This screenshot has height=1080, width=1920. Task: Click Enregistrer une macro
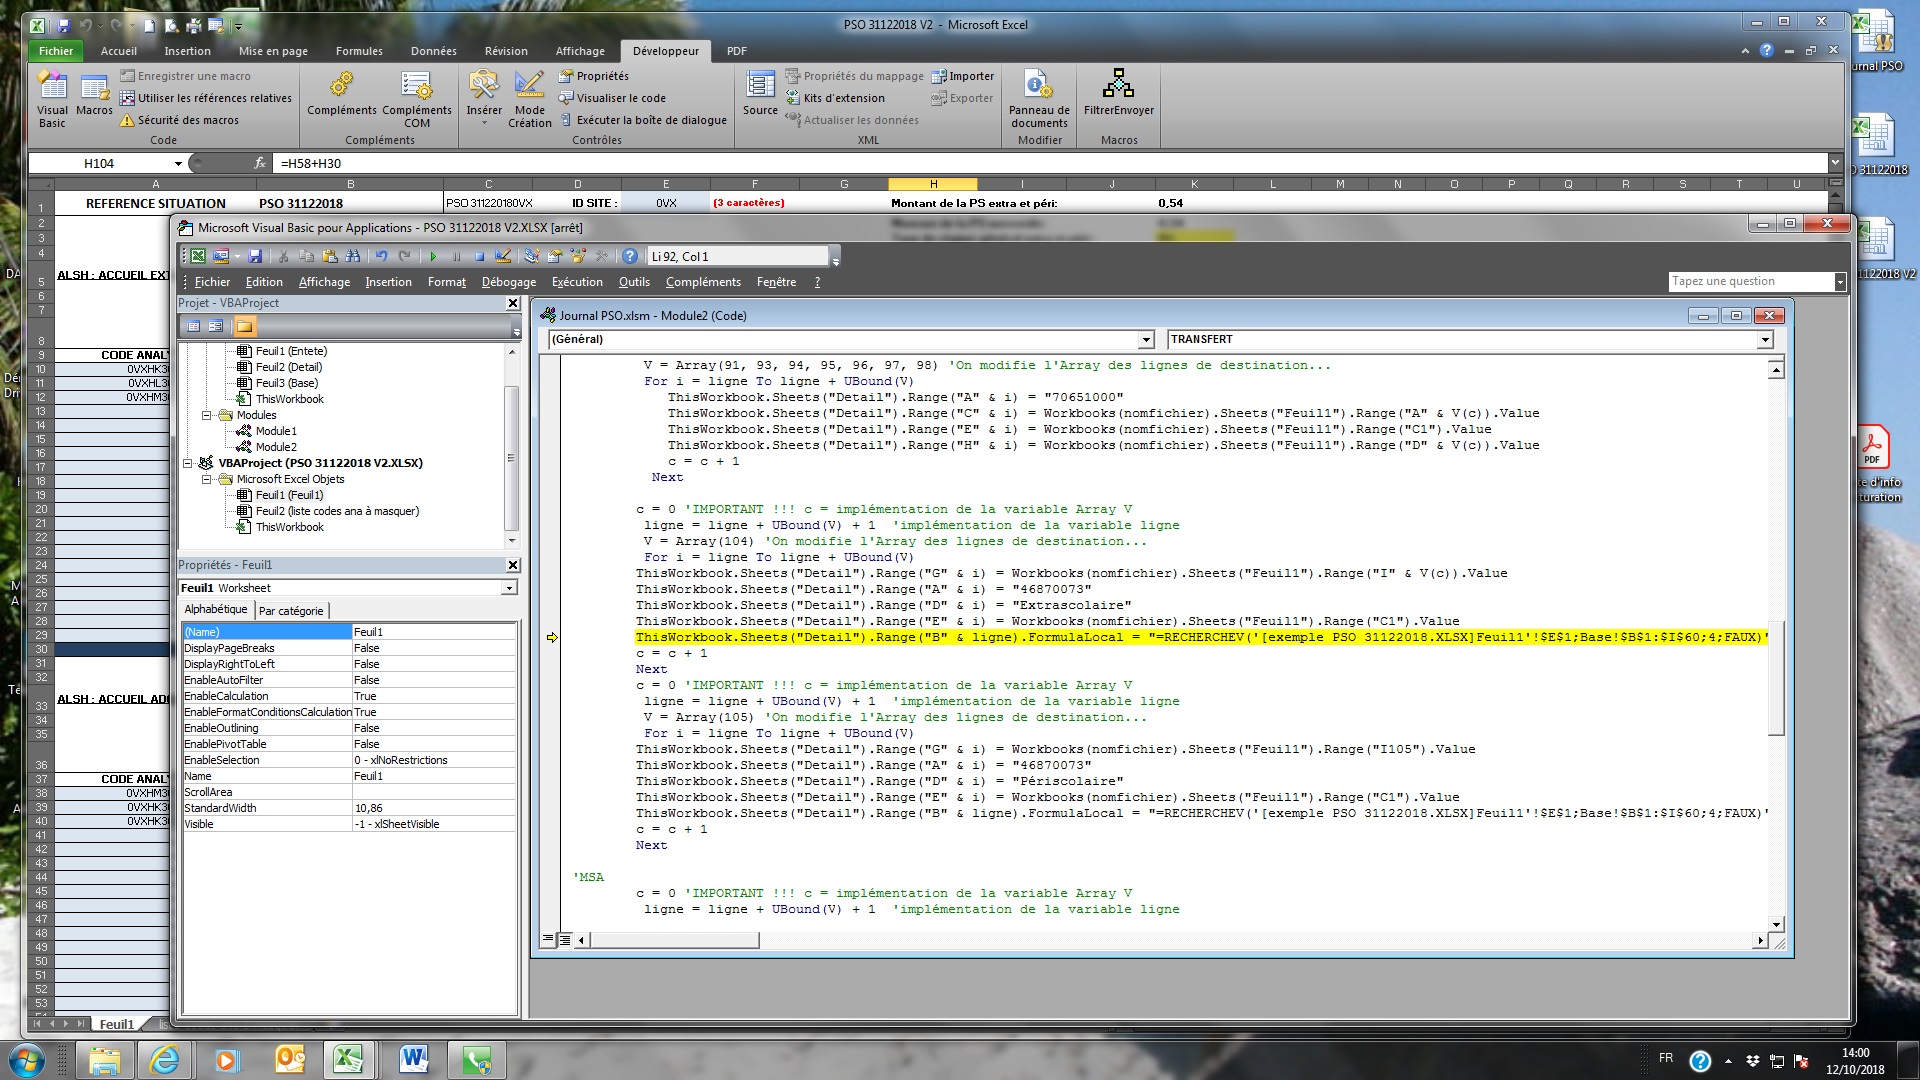(186, 76)
